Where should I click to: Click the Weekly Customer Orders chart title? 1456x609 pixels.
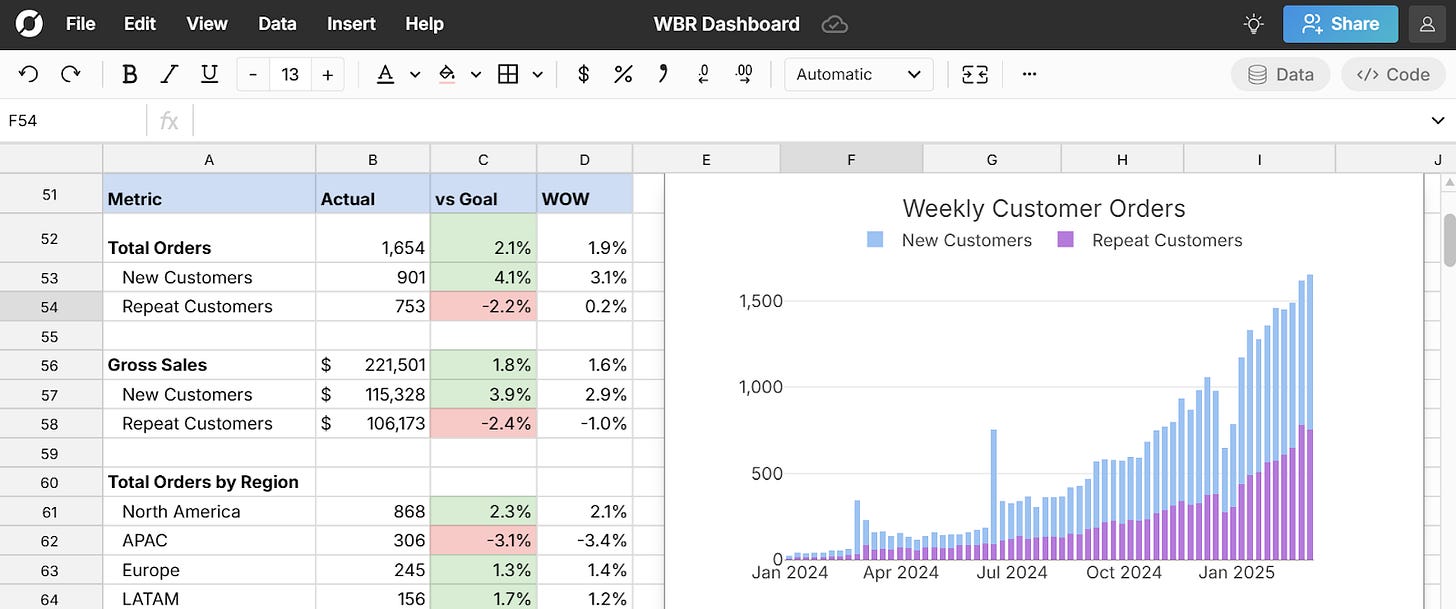(1044, 208)
